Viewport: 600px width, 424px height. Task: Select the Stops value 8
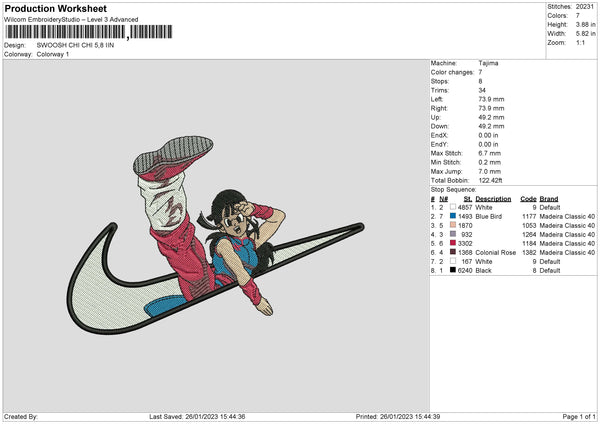(x=480, y=81)
